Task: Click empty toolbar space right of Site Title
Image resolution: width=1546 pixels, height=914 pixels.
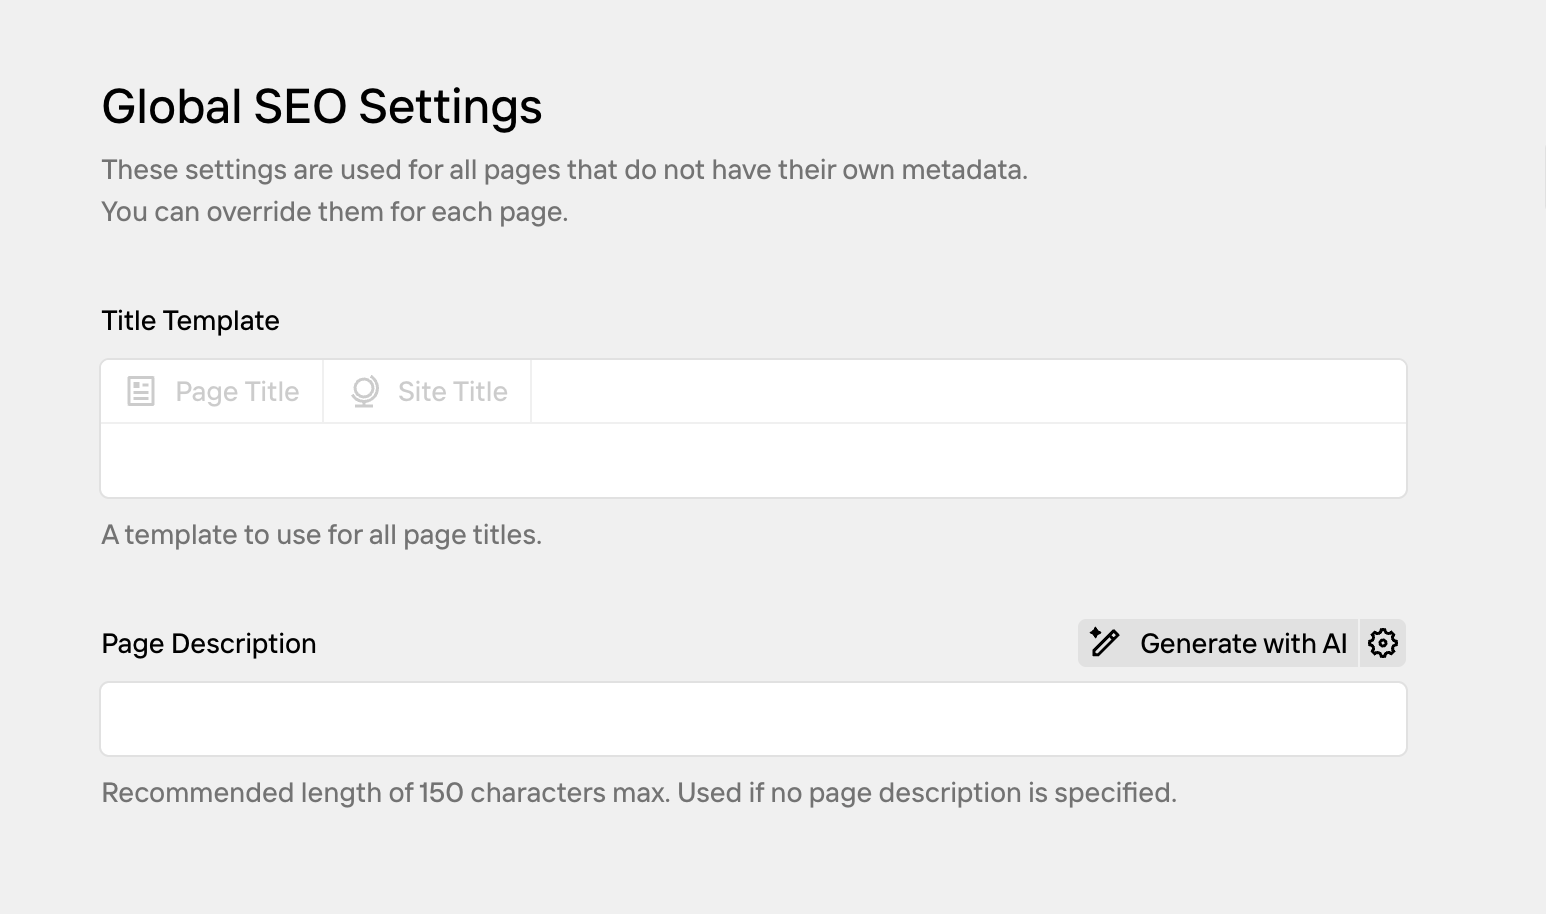Action: tap(968, 391)
